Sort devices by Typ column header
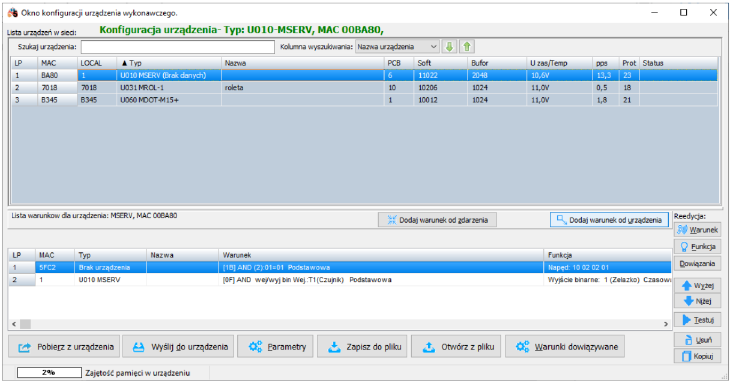The width and height of the screenshot is (730, 383). (169, 63)
